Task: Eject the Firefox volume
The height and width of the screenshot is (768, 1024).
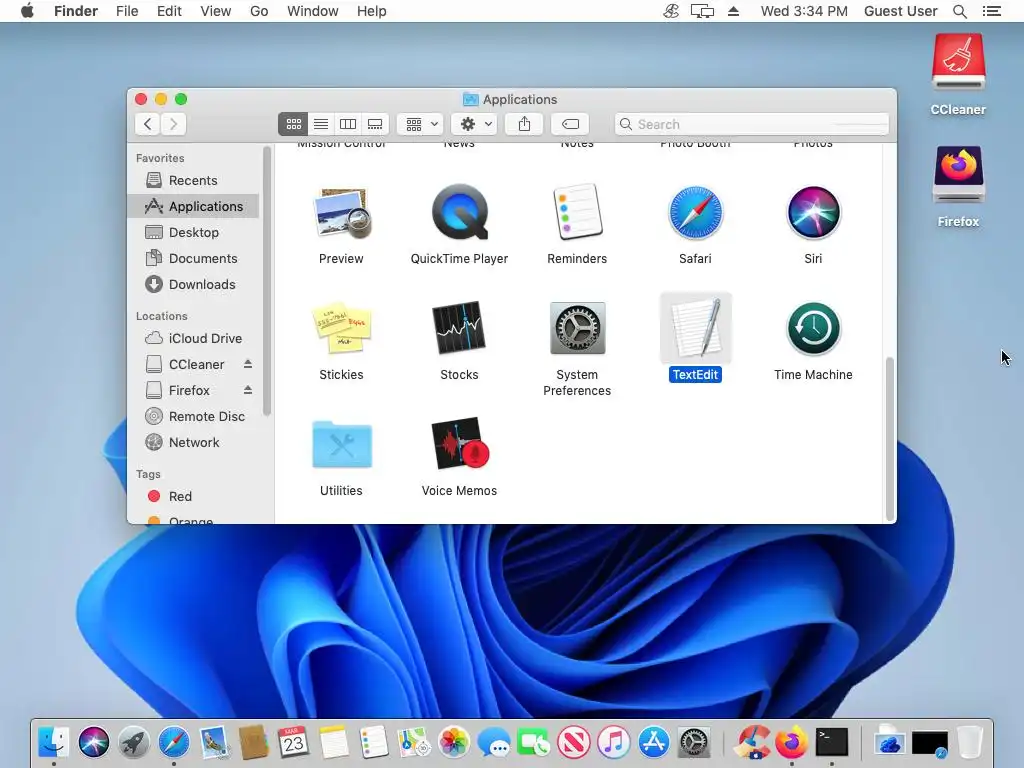Action: [248, 390]
